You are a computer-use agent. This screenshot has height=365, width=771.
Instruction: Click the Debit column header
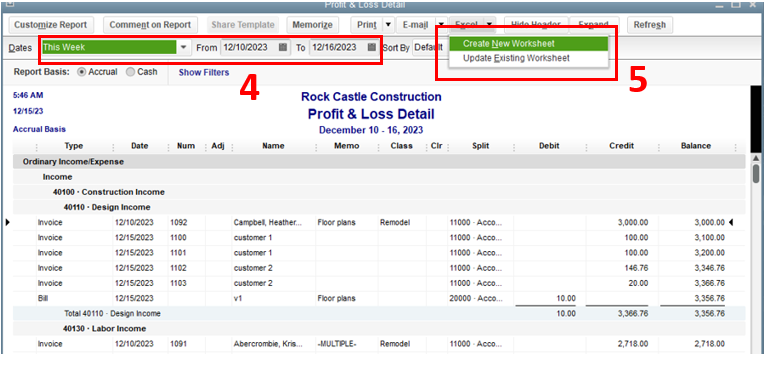(x=549, y=146)
